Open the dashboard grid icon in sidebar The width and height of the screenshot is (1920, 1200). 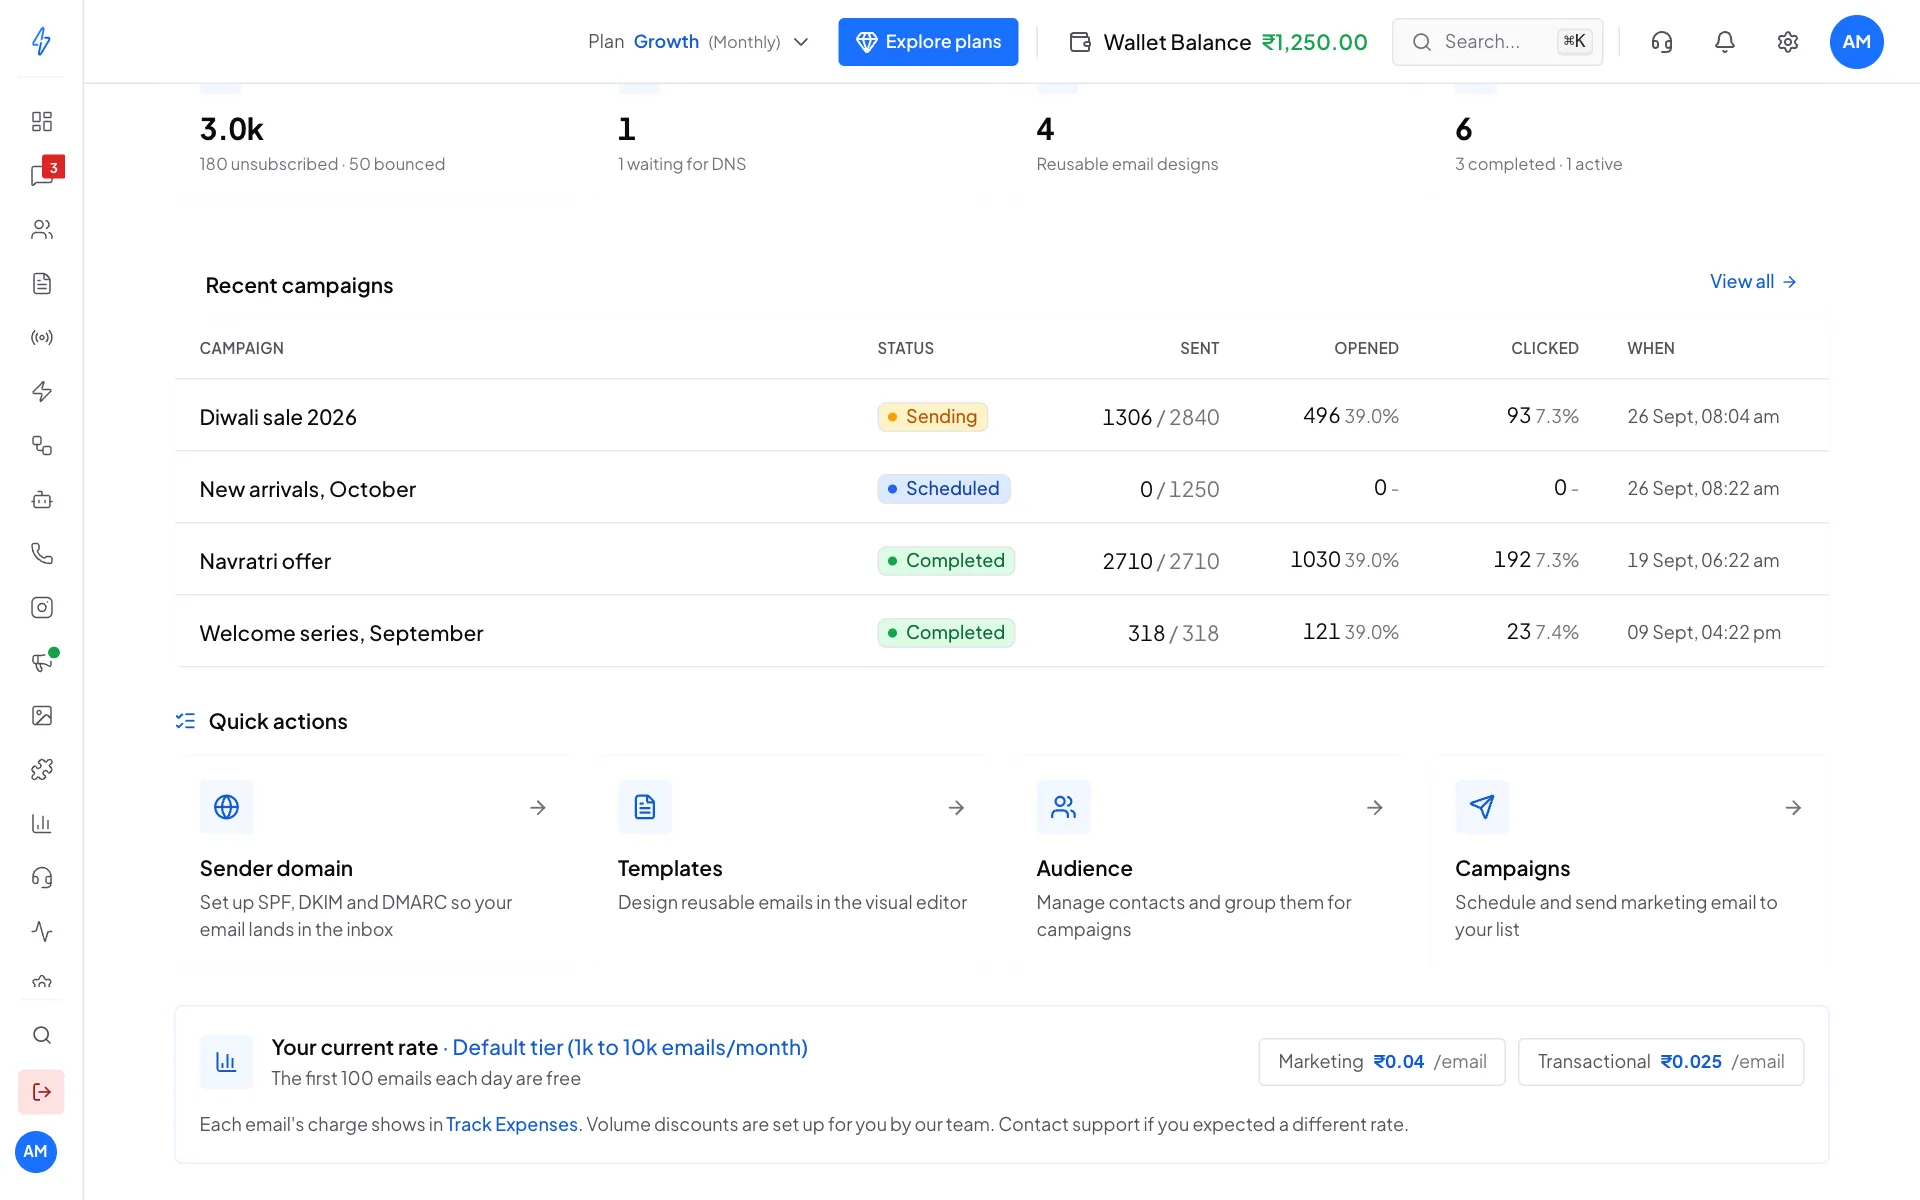click(x=41, y=121)
